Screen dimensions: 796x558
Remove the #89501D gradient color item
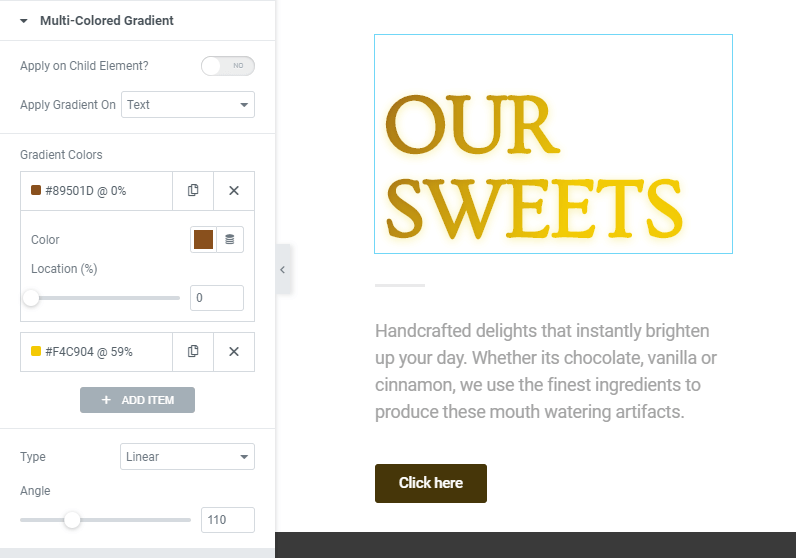234,190
